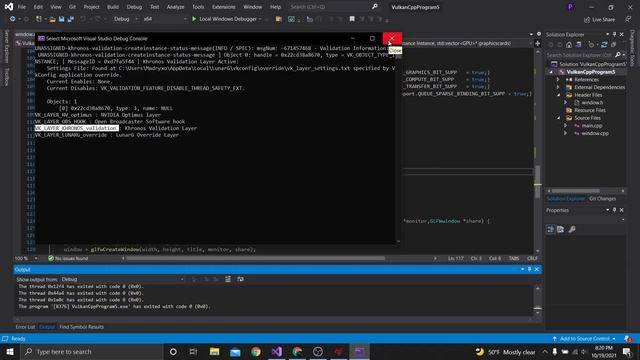Switch to the Git Changes tab
640x360 pixels.
(602, 199)
